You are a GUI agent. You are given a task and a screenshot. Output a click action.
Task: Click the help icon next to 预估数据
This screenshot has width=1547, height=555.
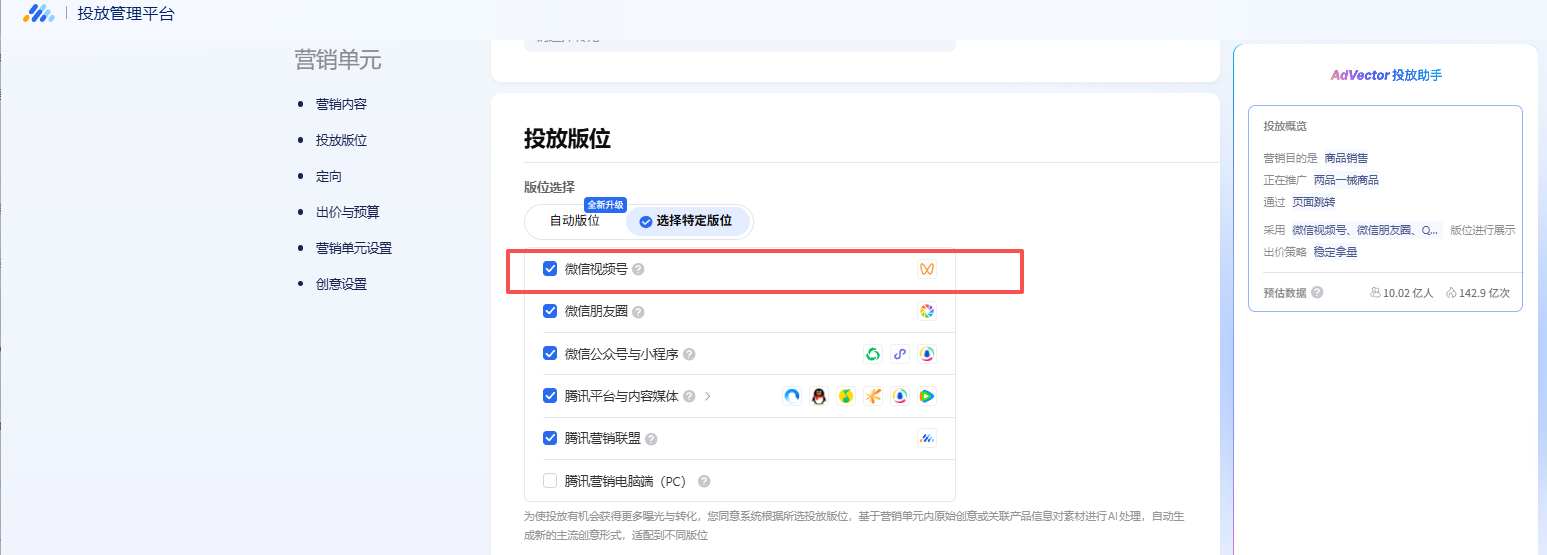coord(1317,293)
